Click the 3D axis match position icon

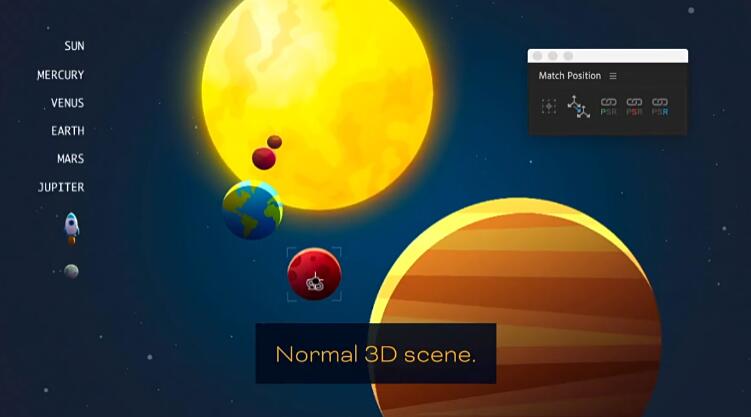click(579, 106)
